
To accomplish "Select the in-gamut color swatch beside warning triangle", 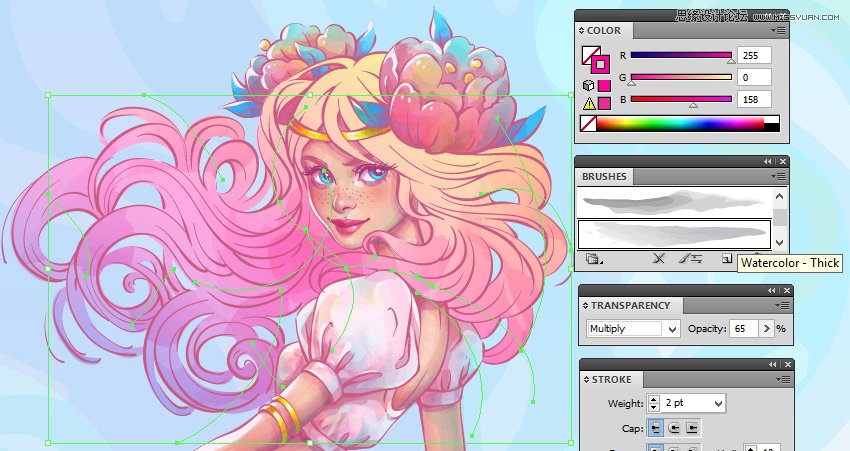I will click(604, 104).
